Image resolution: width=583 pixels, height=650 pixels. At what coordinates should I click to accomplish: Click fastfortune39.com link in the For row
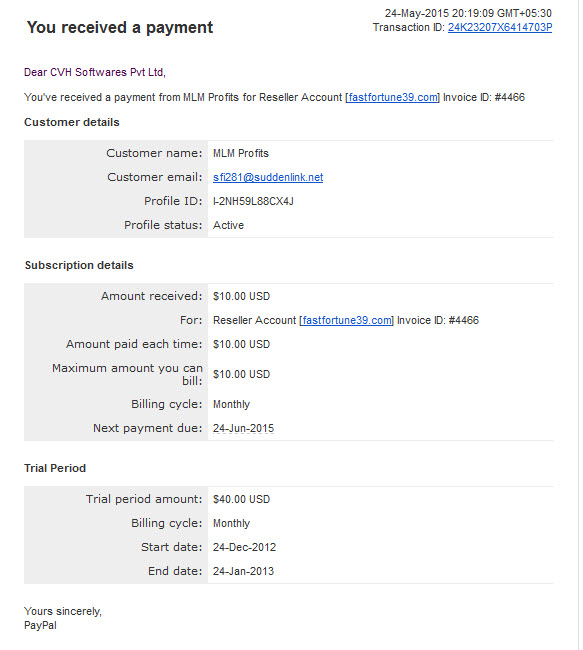[x=346, y=320]
